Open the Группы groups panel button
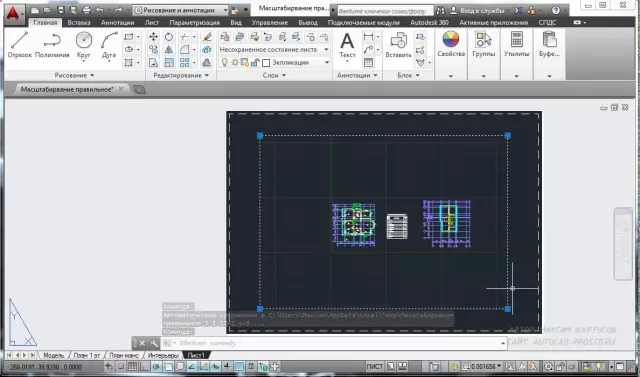Screen dimensions: 640x377 coord(483,45)
